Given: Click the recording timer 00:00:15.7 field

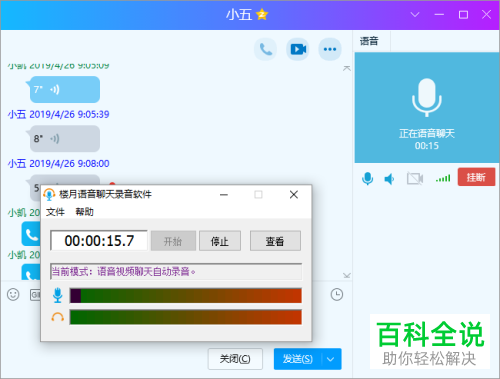Looking at the screenshot, I should tap(99, 240).
